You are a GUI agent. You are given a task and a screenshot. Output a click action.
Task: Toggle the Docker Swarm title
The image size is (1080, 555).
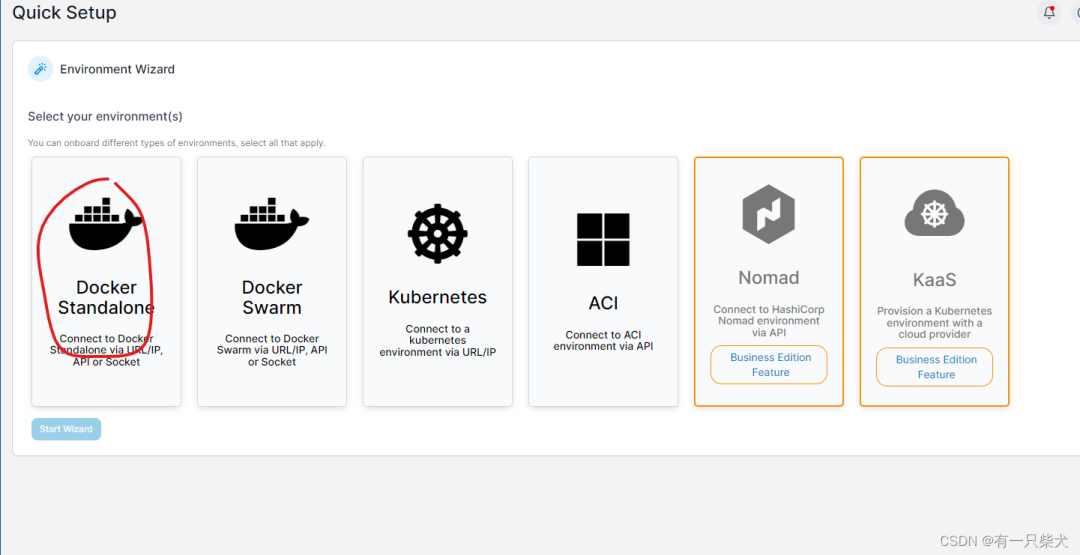[272, 298]
